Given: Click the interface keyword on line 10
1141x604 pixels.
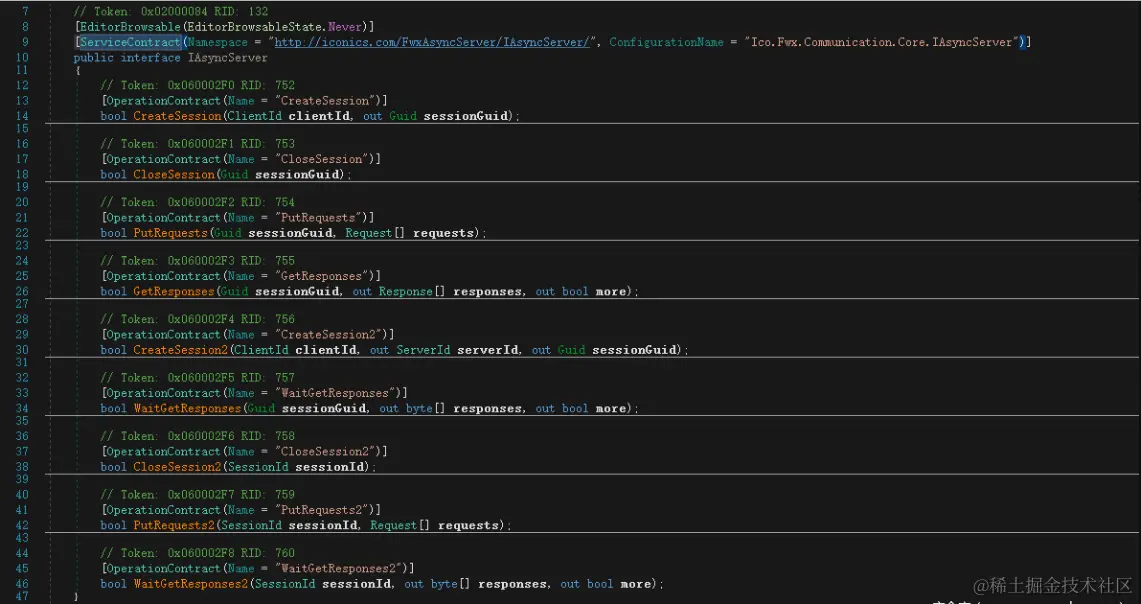Looking at the screenshot, I should pyautogui.click(x=151, y=57).
